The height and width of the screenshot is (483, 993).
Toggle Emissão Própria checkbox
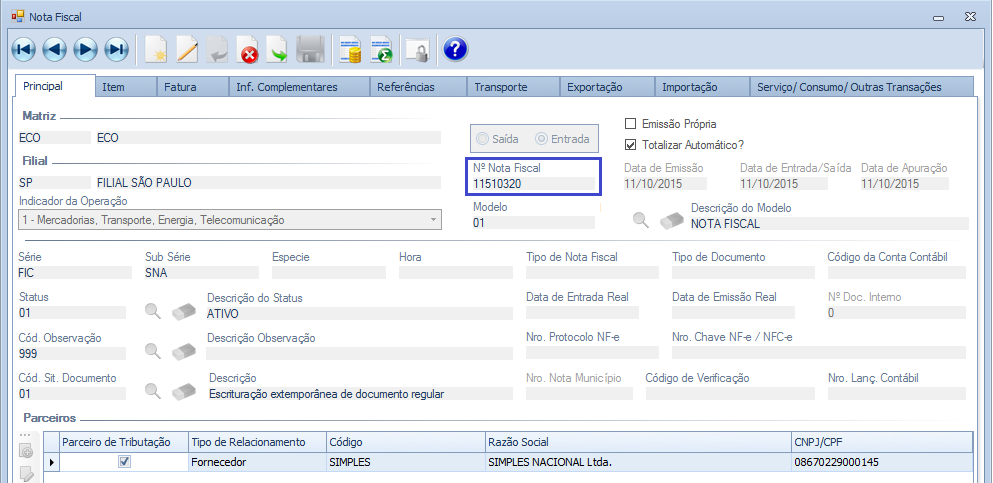coord(630,124)
